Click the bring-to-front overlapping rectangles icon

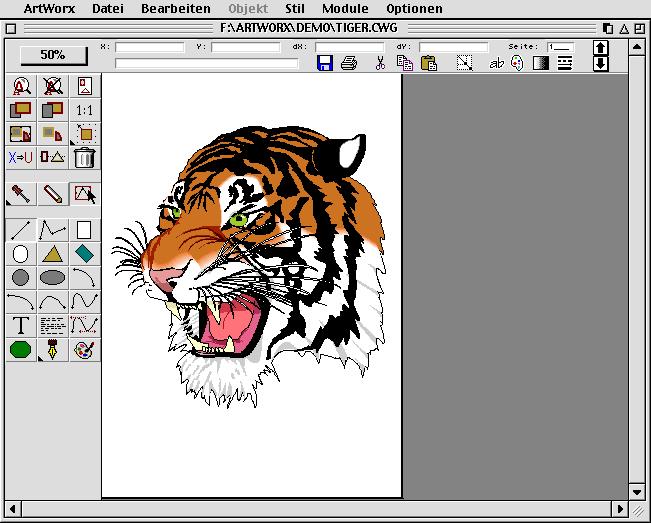click(21, 110)
